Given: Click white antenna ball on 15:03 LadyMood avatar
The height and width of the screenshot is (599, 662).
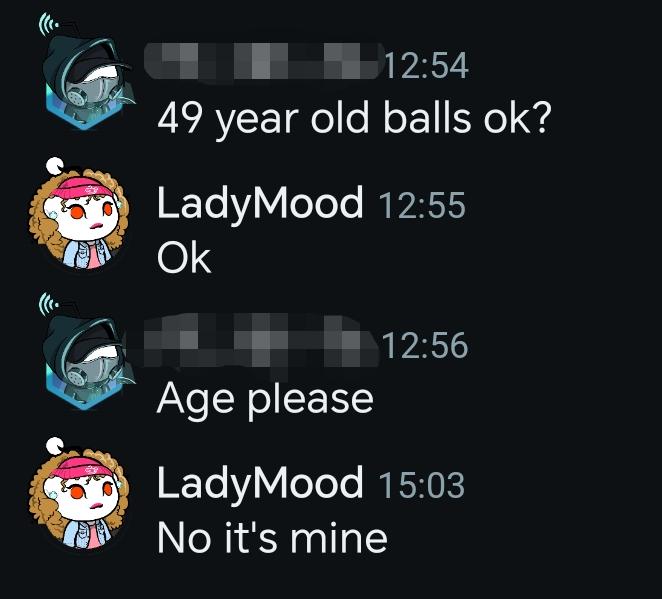Looking at the screenshot, I should point(54,446).
